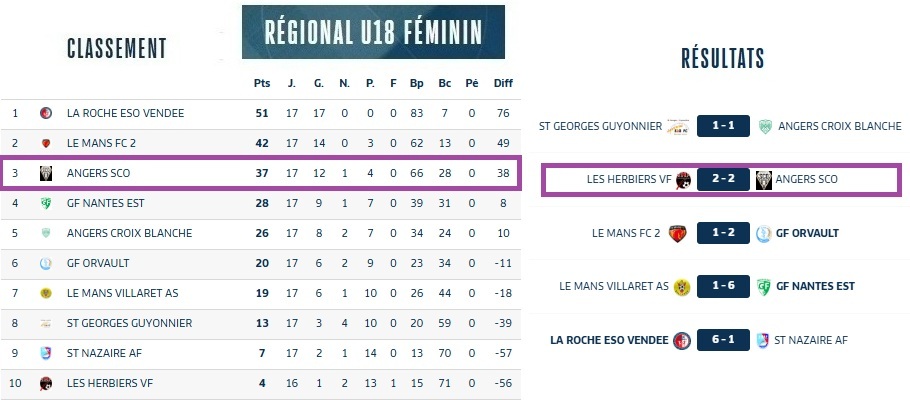
Task: Click Les Herbiers VF crest in results
Action: click(x=684, y=180)
